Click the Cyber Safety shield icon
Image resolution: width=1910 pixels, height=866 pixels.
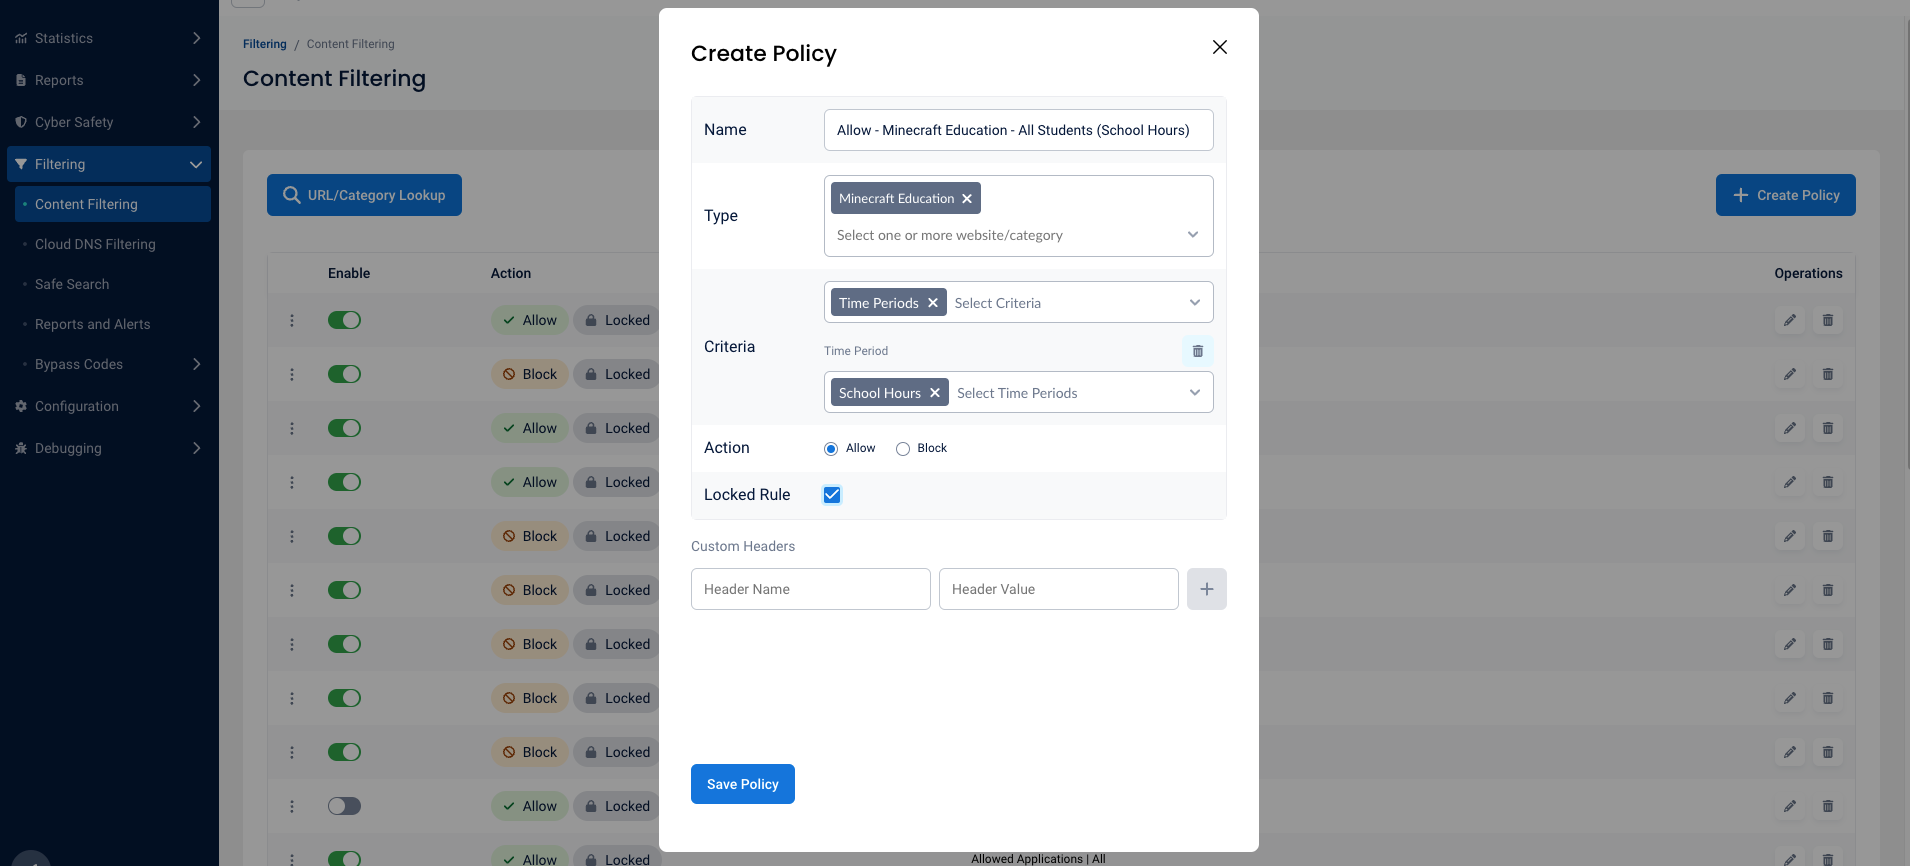tap(21, 122)
